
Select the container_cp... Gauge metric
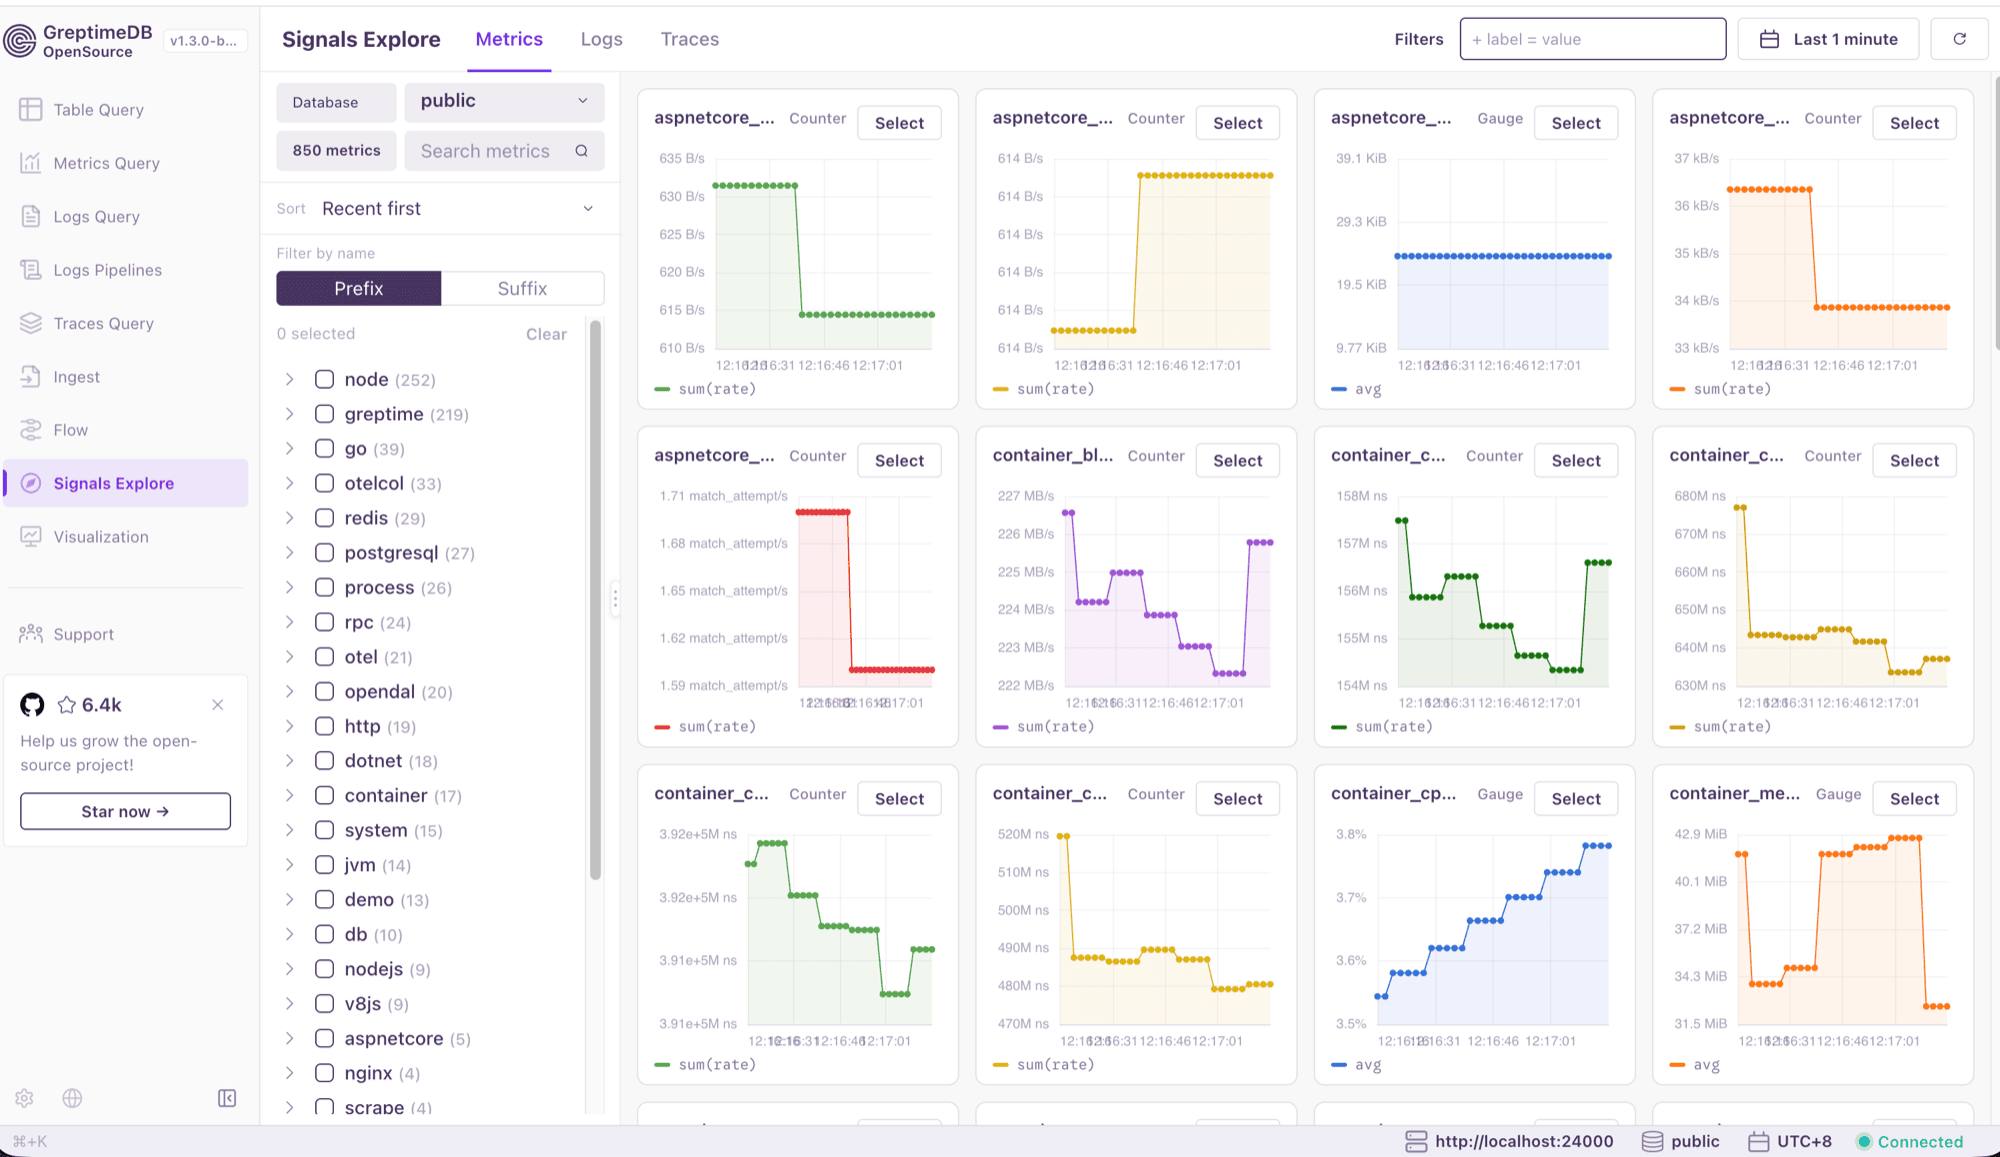click(x=1576, y=798)
